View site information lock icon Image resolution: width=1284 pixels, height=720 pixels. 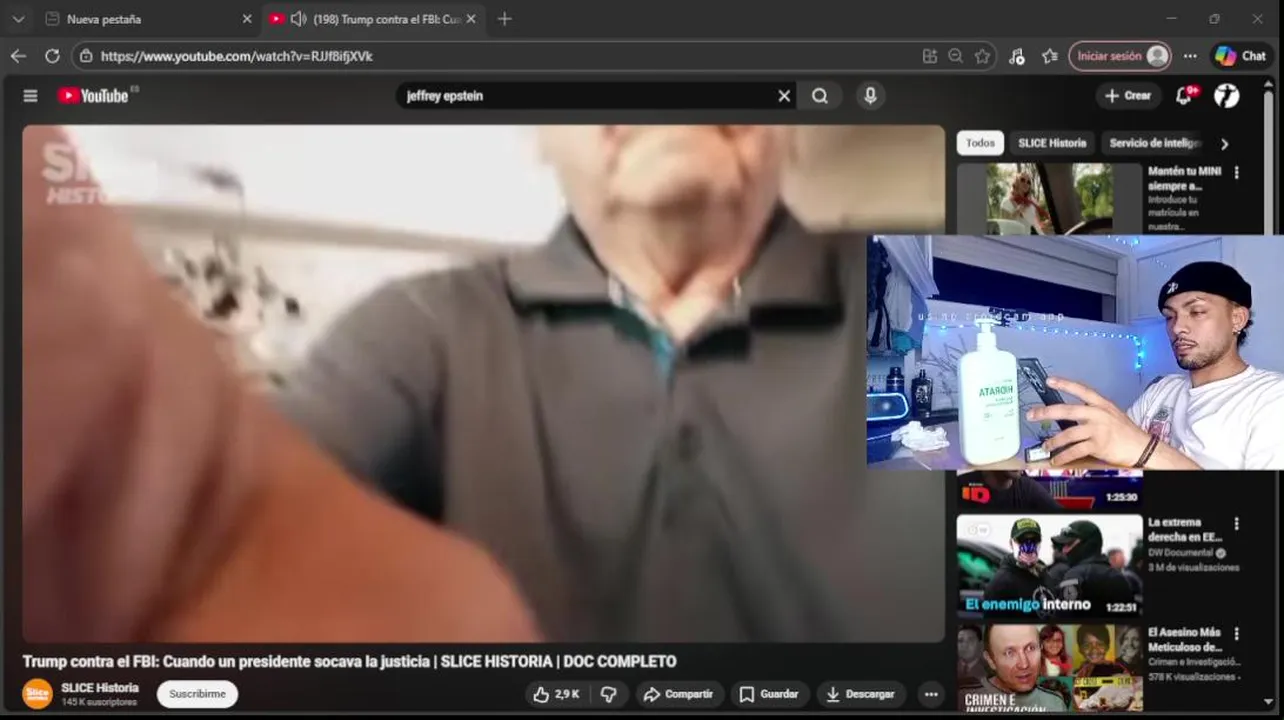(x=86, y=57)
